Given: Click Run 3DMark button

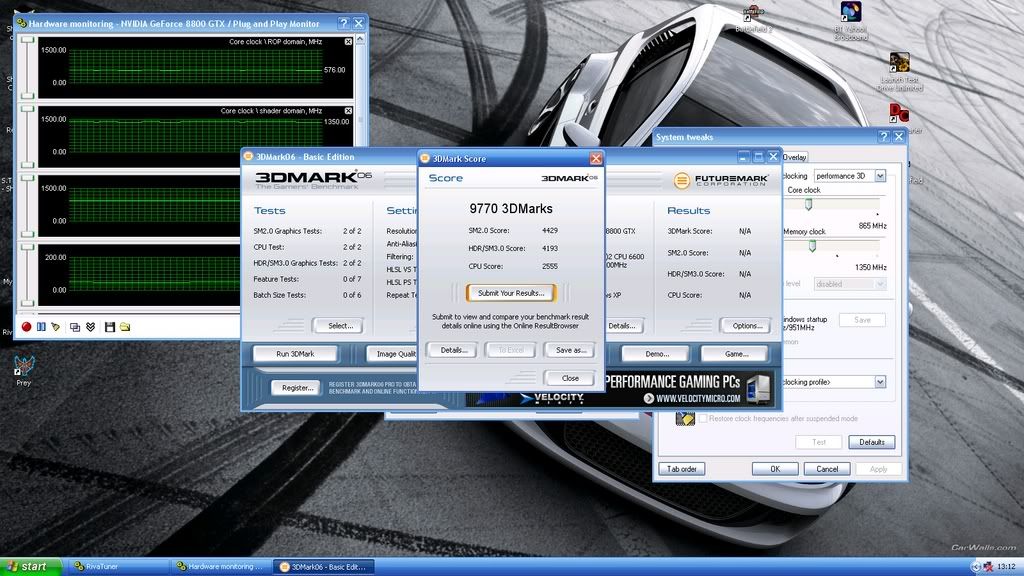Looking at the screenshot, I should 295,353.
